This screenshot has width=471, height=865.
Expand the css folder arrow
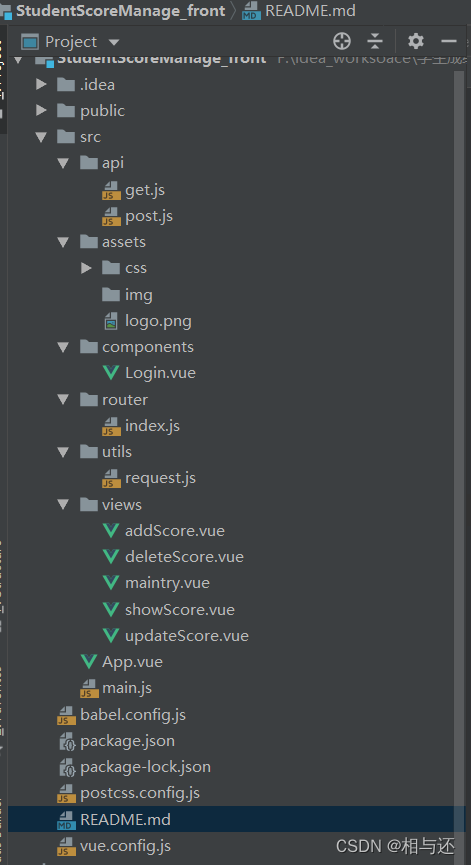(x=86, y=268)
